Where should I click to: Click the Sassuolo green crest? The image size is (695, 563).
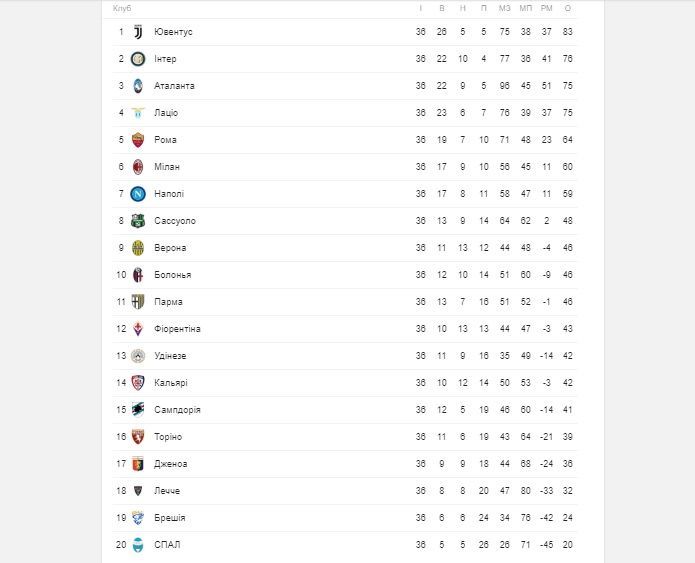click(x=138, y=221)
